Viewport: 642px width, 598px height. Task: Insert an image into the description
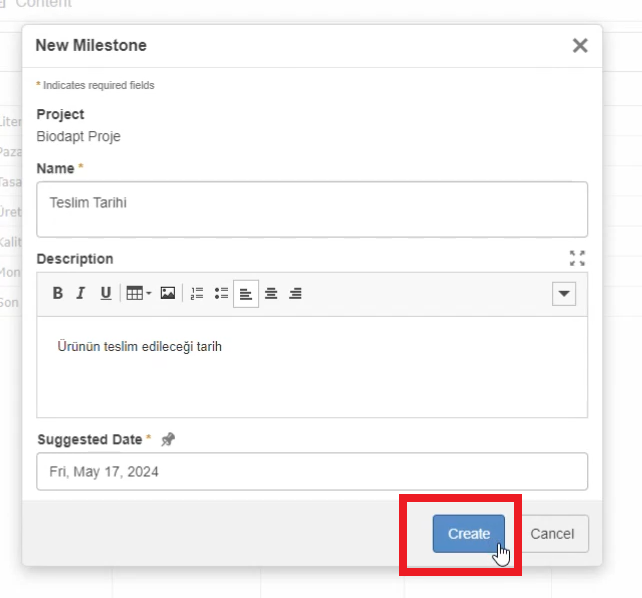point(168,293)
